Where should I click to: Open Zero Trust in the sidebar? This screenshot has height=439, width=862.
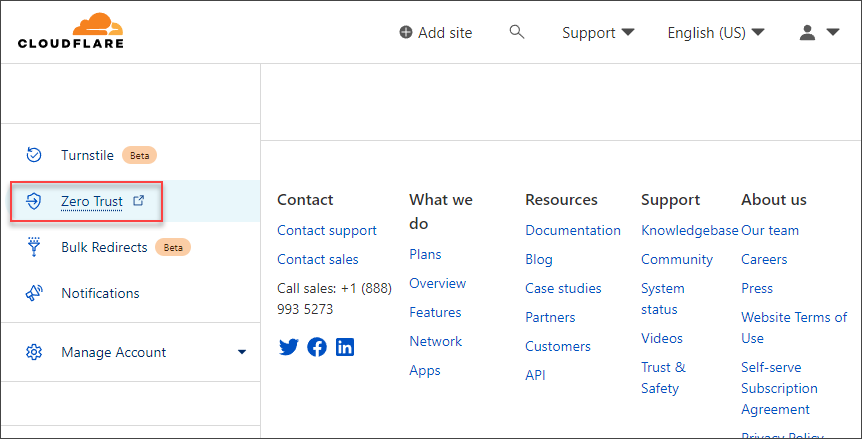(x=92, y=202)
